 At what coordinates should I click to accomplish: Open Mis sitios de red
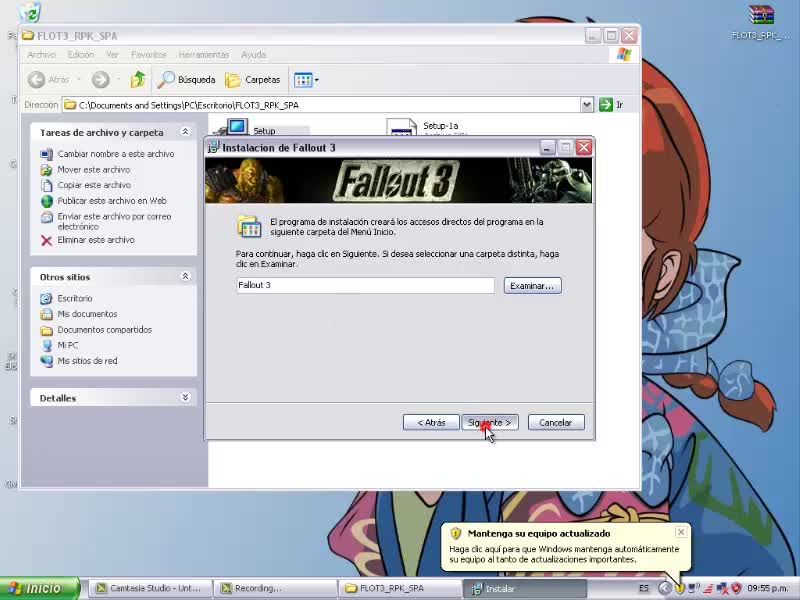pyautogui.click(x=87, y=361)
